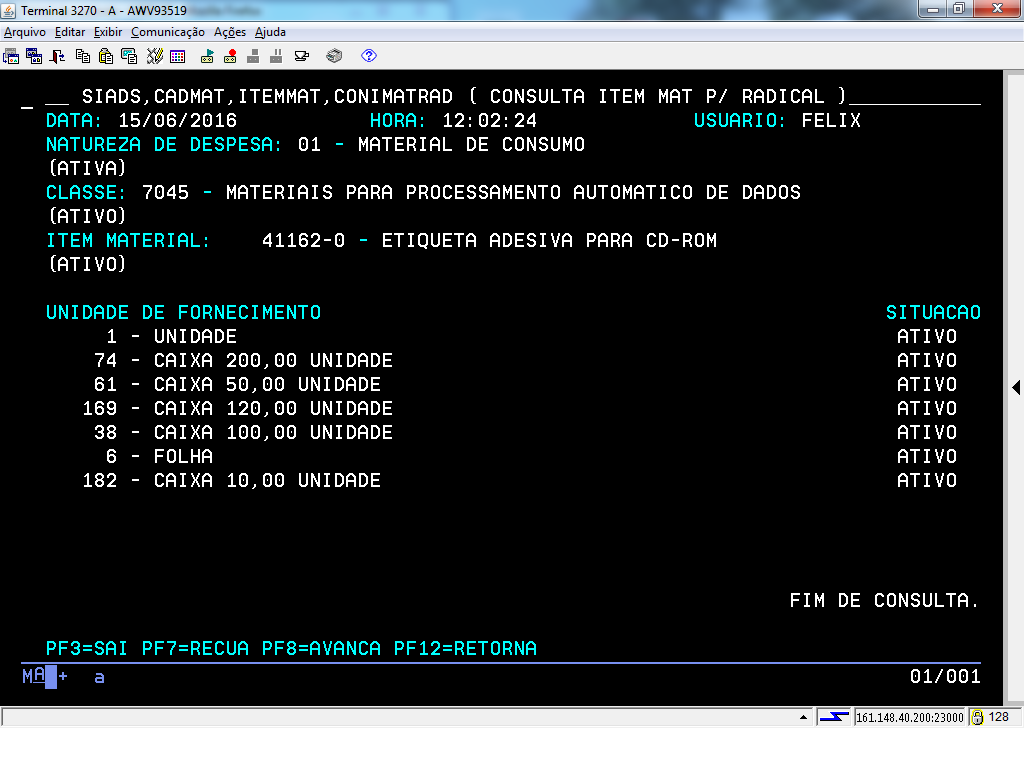Open the Comunicação menu
1024x768 pixels.
[168, 32]
